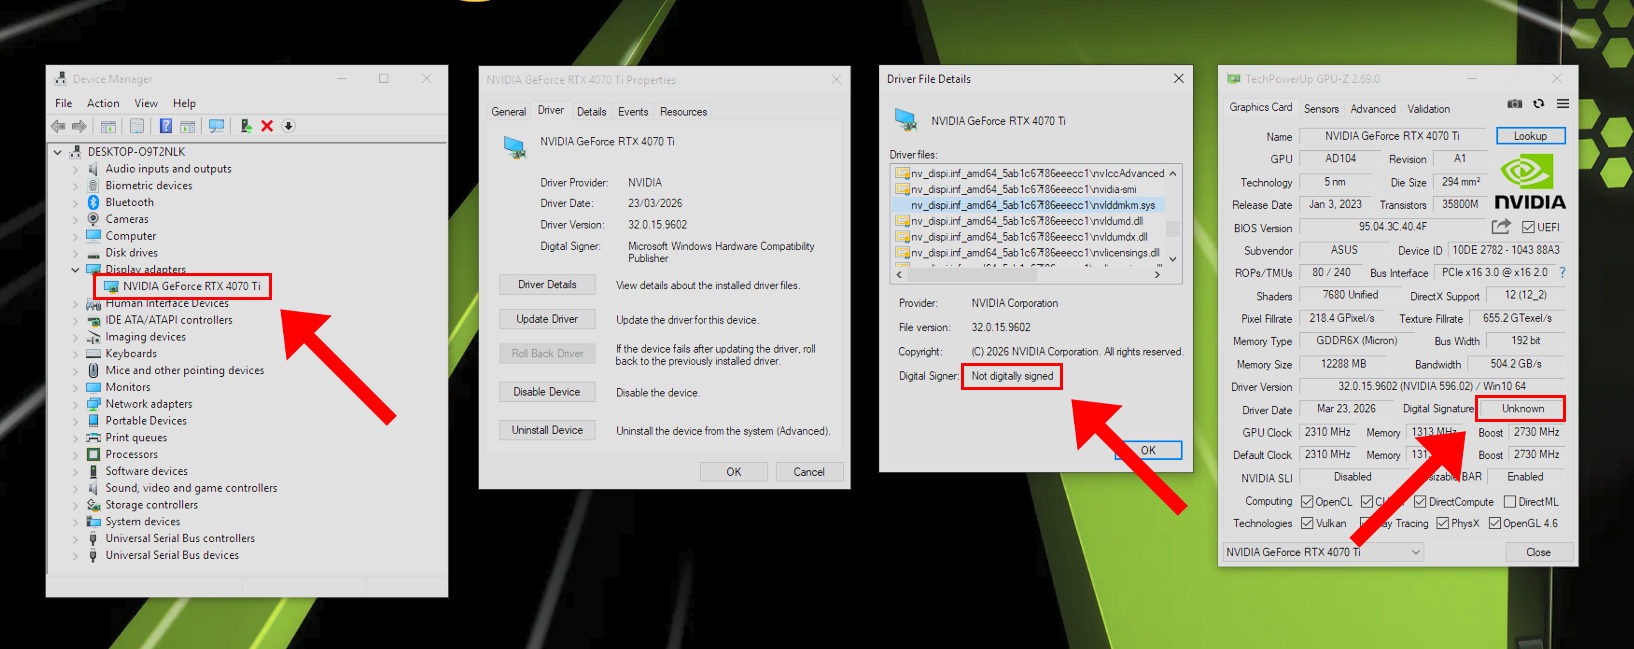Click the Update driver icon with green arrow
The height and width of the screenshot is (649, 1634).
pyautogui.click(x=246, y=126)
